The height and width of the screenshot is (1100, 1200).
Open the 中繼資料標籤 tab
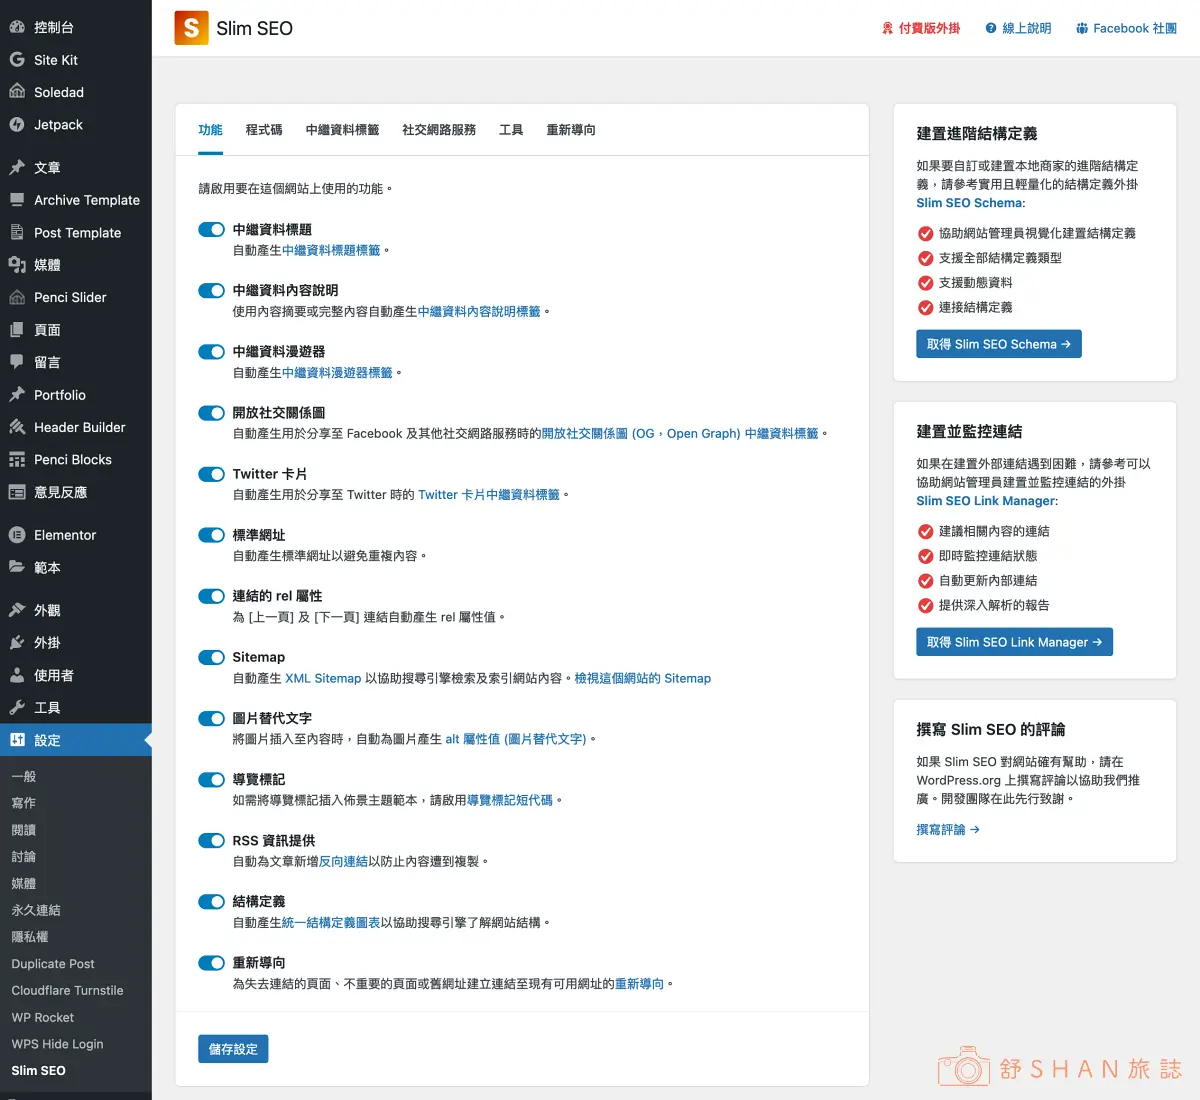[x=342, y=130]
